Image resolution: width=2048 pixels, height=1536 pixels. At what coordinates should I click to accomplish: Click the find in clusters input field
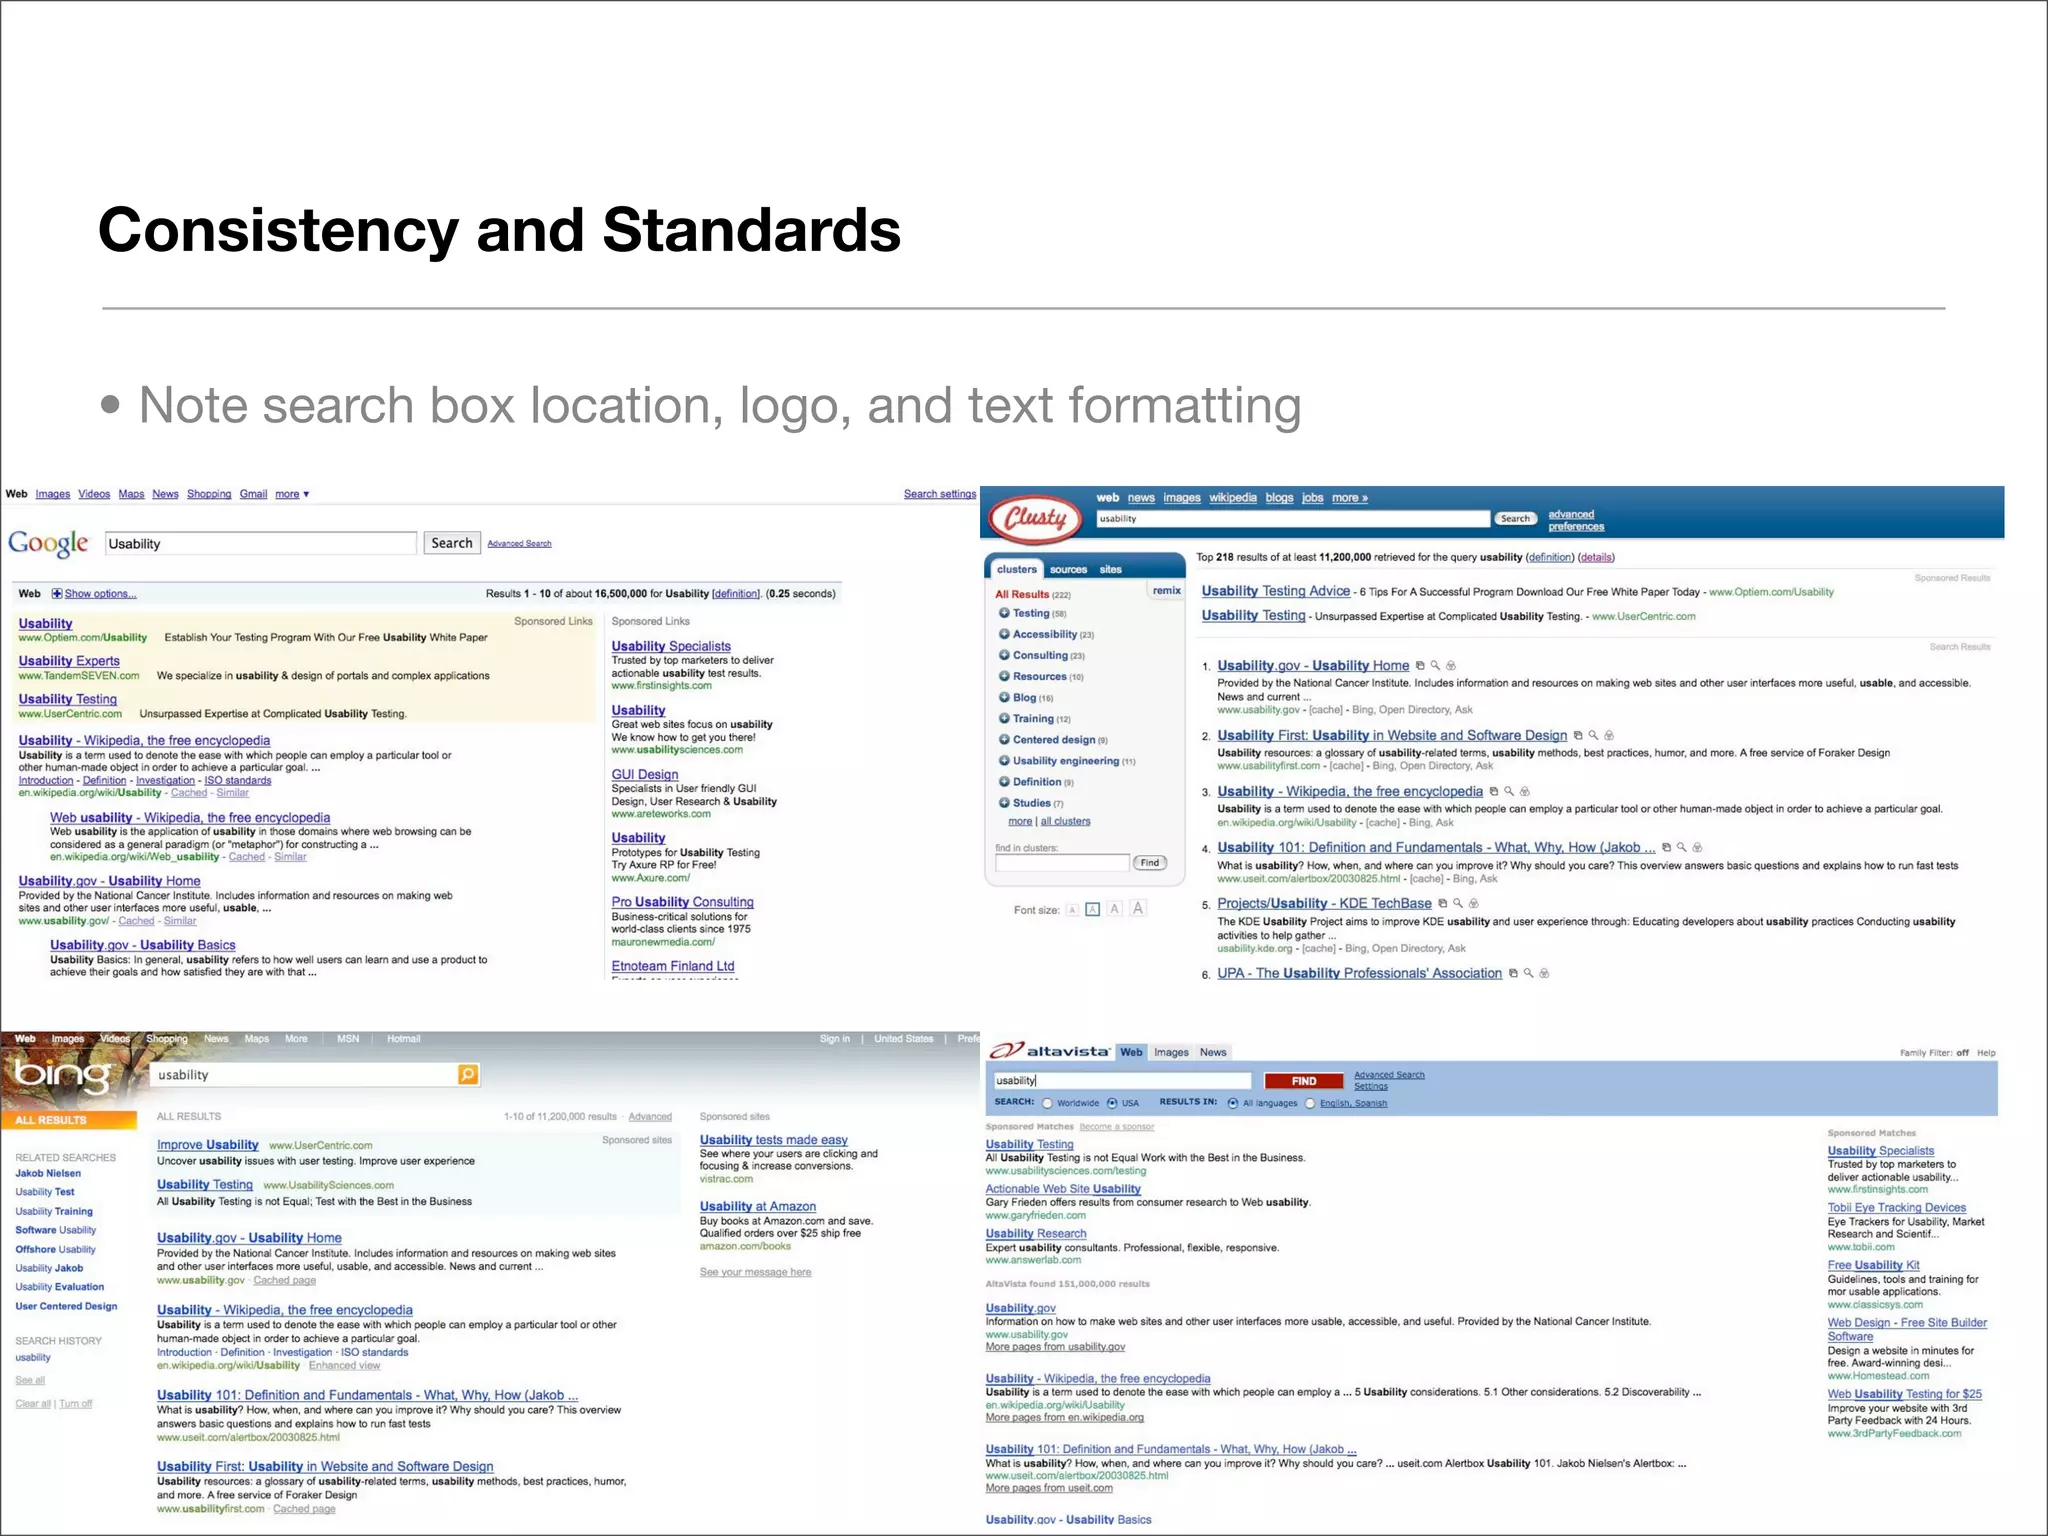tap(1062, 863)
